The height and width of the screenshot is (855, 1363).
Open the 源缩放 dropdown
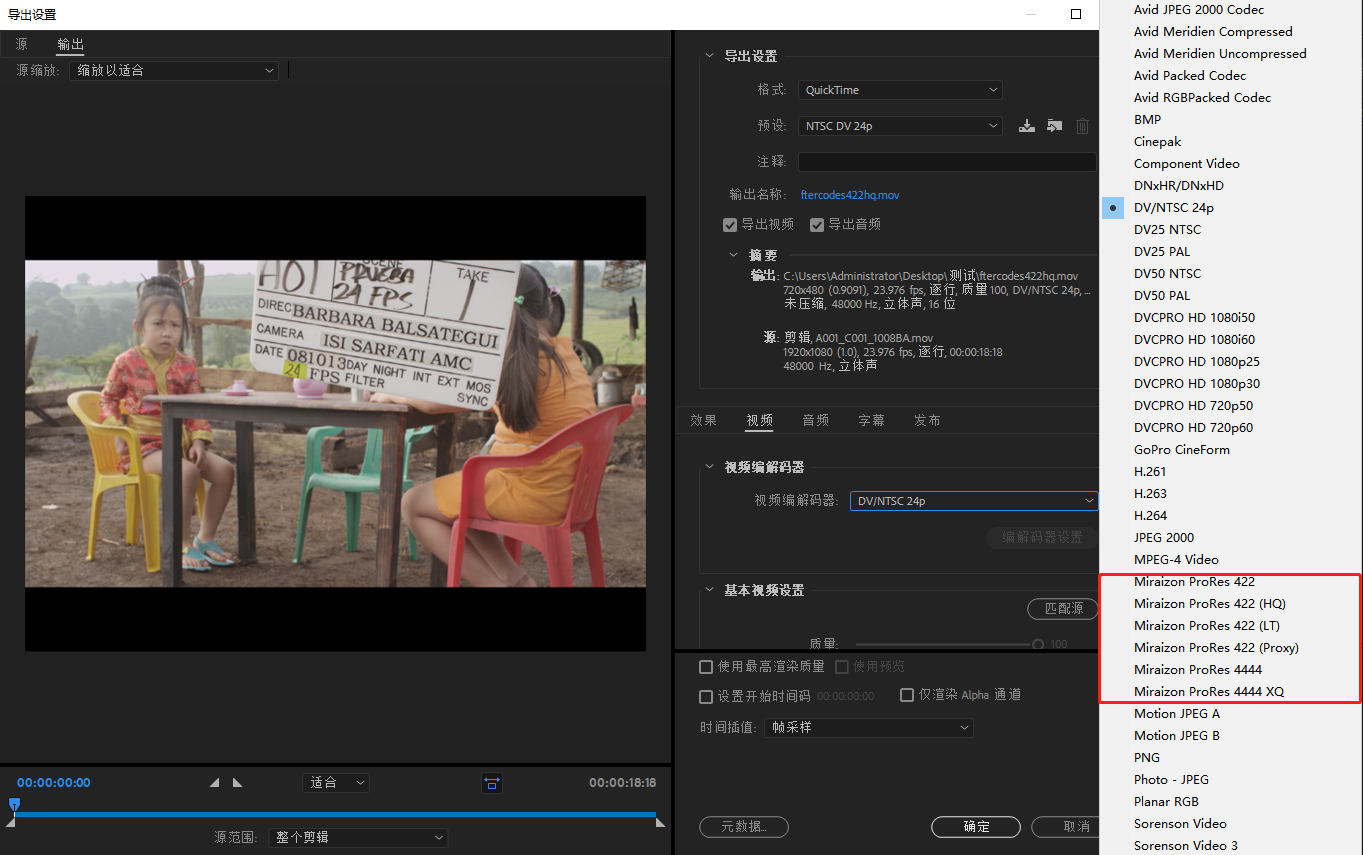(x=174, y=70)
